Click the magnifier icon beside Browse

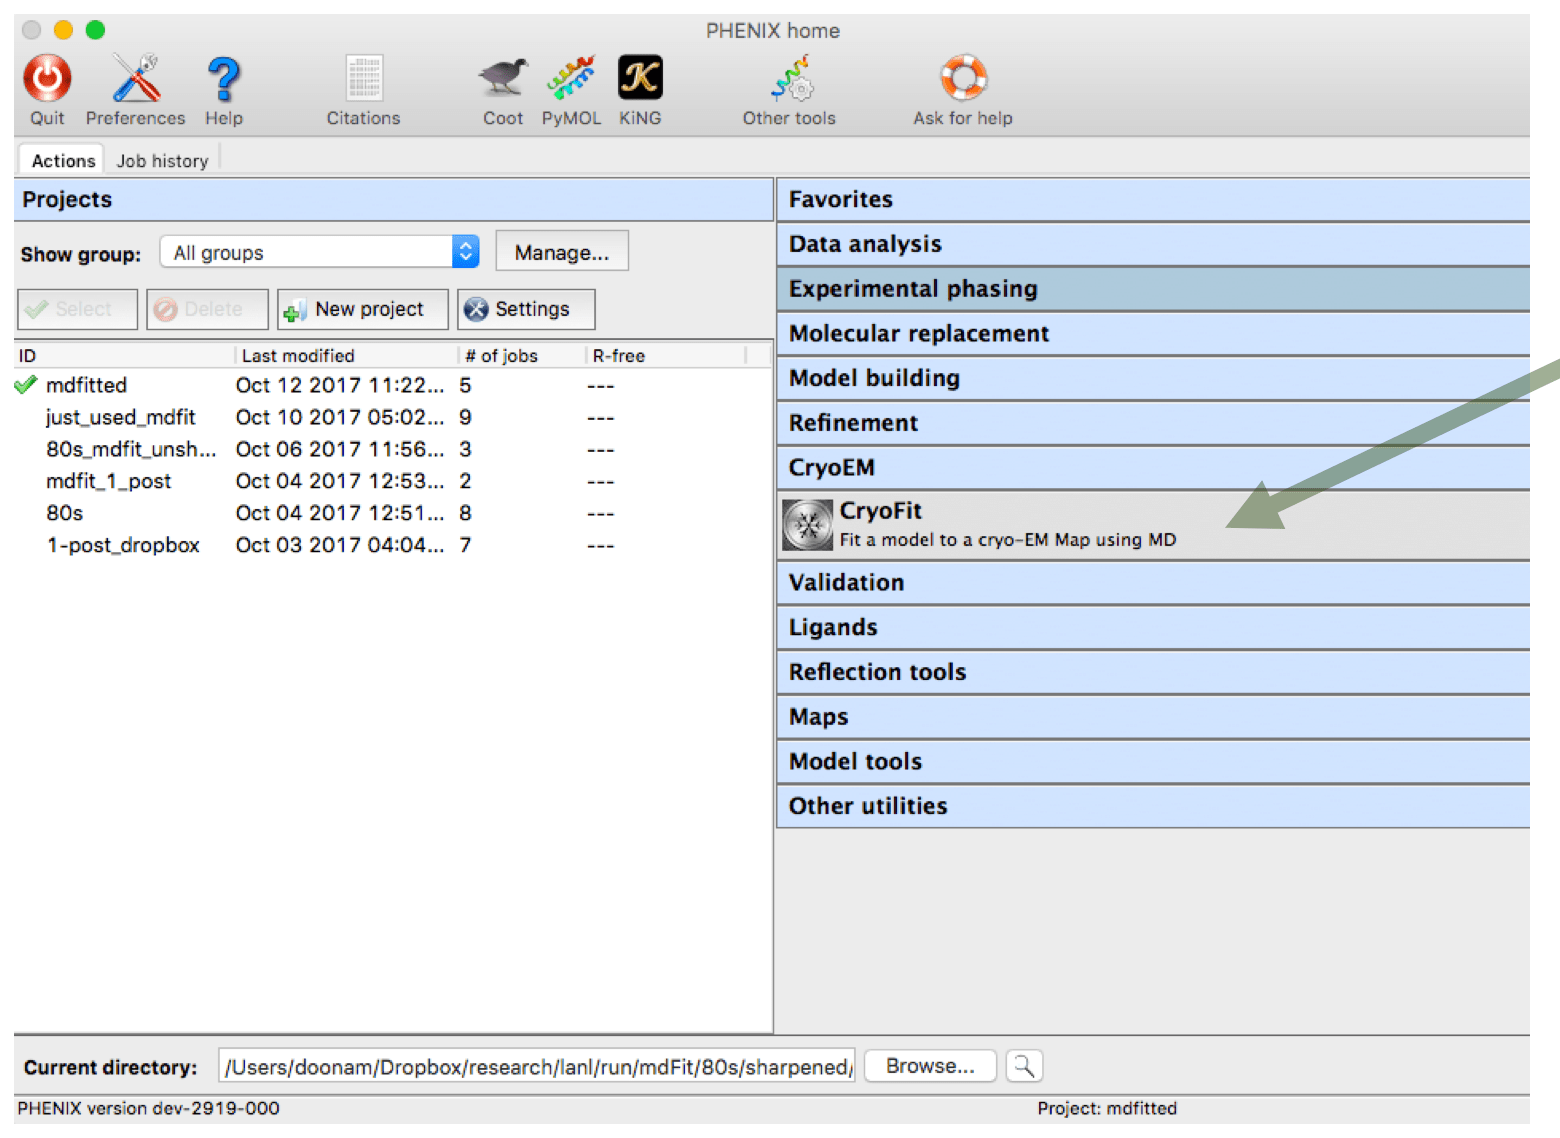(x=1023, y=1066)
